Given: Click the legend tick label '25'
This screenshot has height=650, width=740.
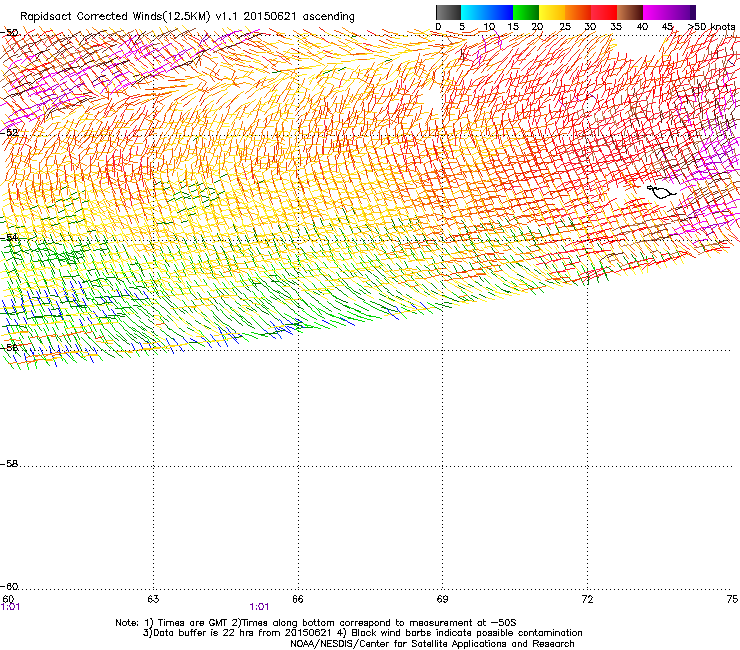Looking at the screenshot, I should click(565, 27).
